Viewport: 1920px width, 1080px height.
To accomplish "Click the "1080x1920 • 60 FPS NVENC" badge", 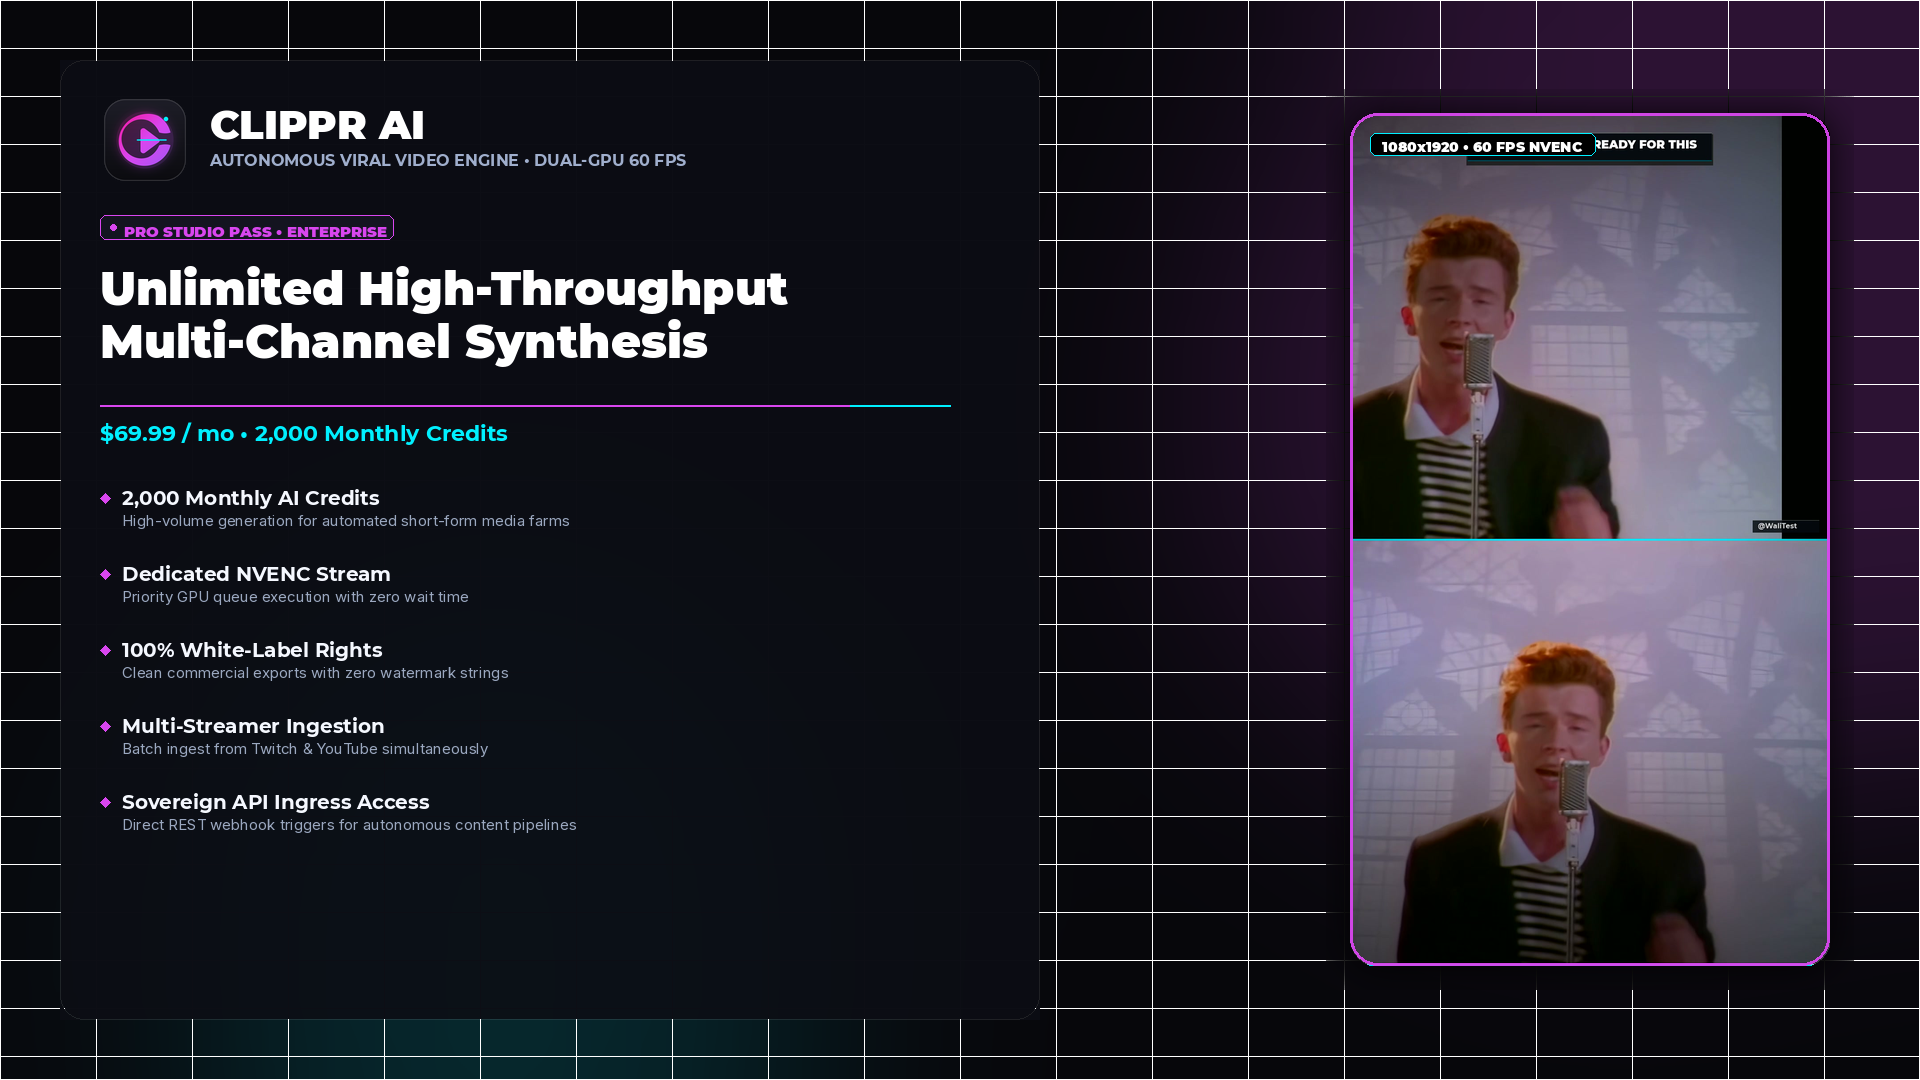I will [x=1483, y=146].
